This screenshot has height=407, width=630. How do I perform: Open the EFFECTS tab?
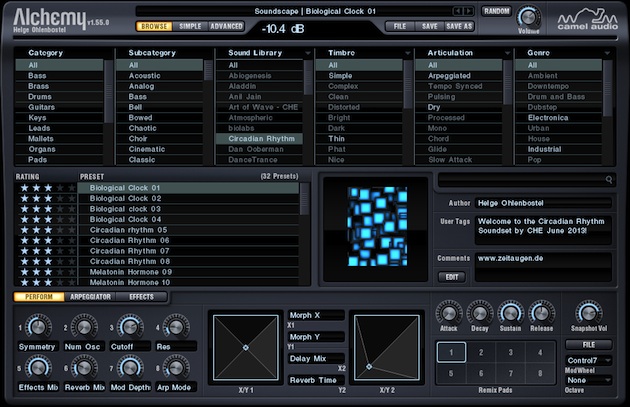coord(141,297)
